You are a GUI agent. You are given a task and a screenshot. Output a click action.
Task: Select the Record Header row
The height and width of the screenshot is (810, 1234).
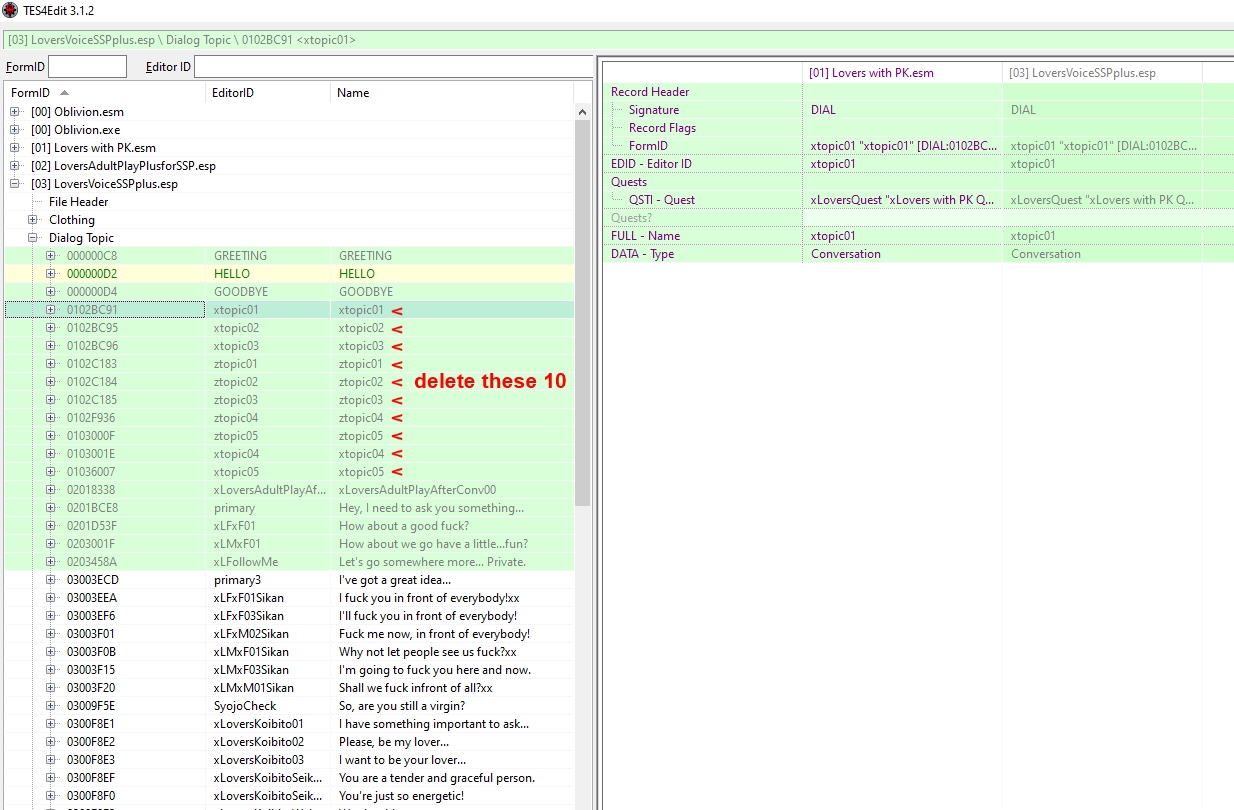[920, 92]
